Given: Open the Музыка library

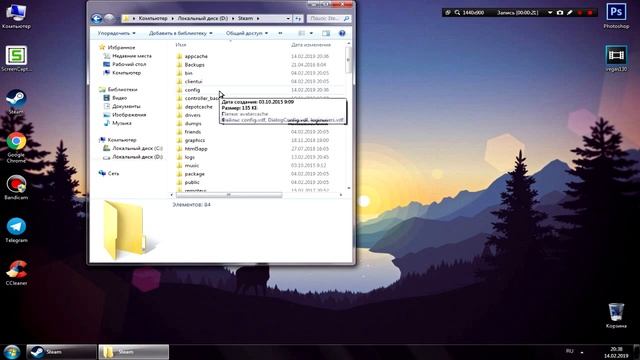Looking at the screenshot, I should click(122, 123).
